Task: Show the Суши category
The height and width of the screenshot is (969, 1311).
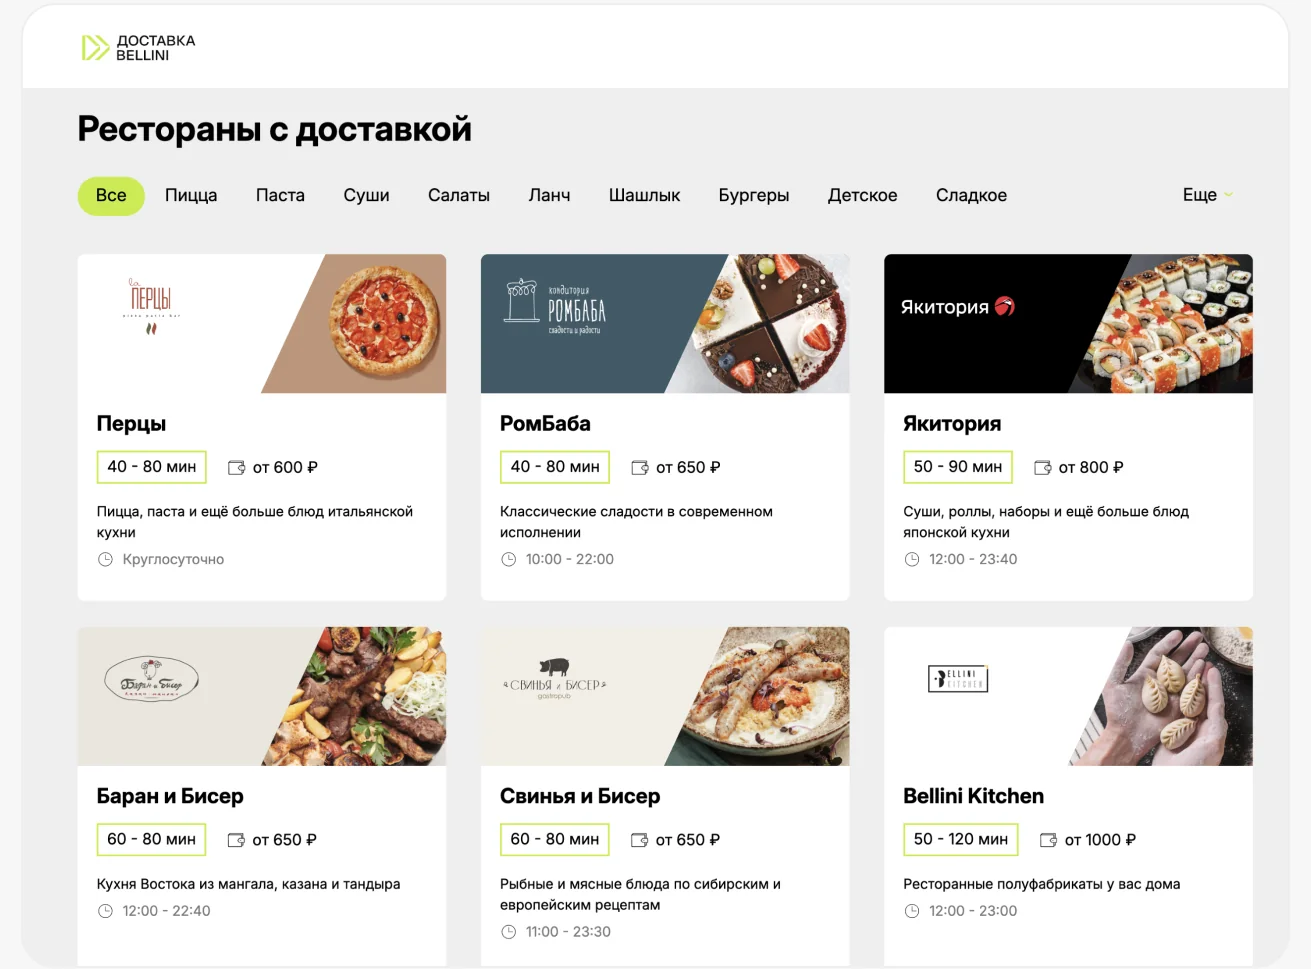Action: (x=366, y=195)
